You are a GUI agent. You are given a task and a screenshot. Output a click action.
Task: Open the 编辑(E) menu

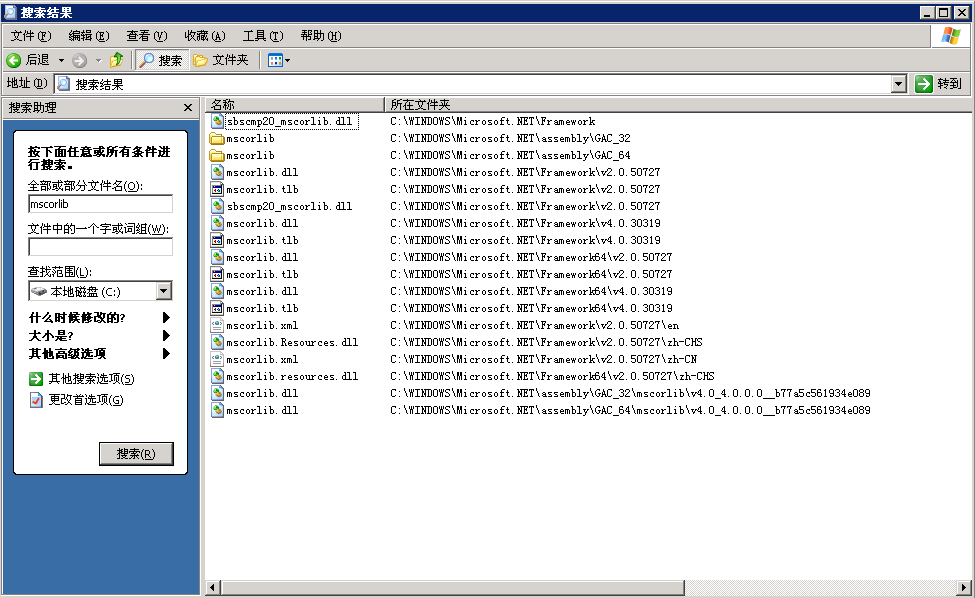(89, 36)
